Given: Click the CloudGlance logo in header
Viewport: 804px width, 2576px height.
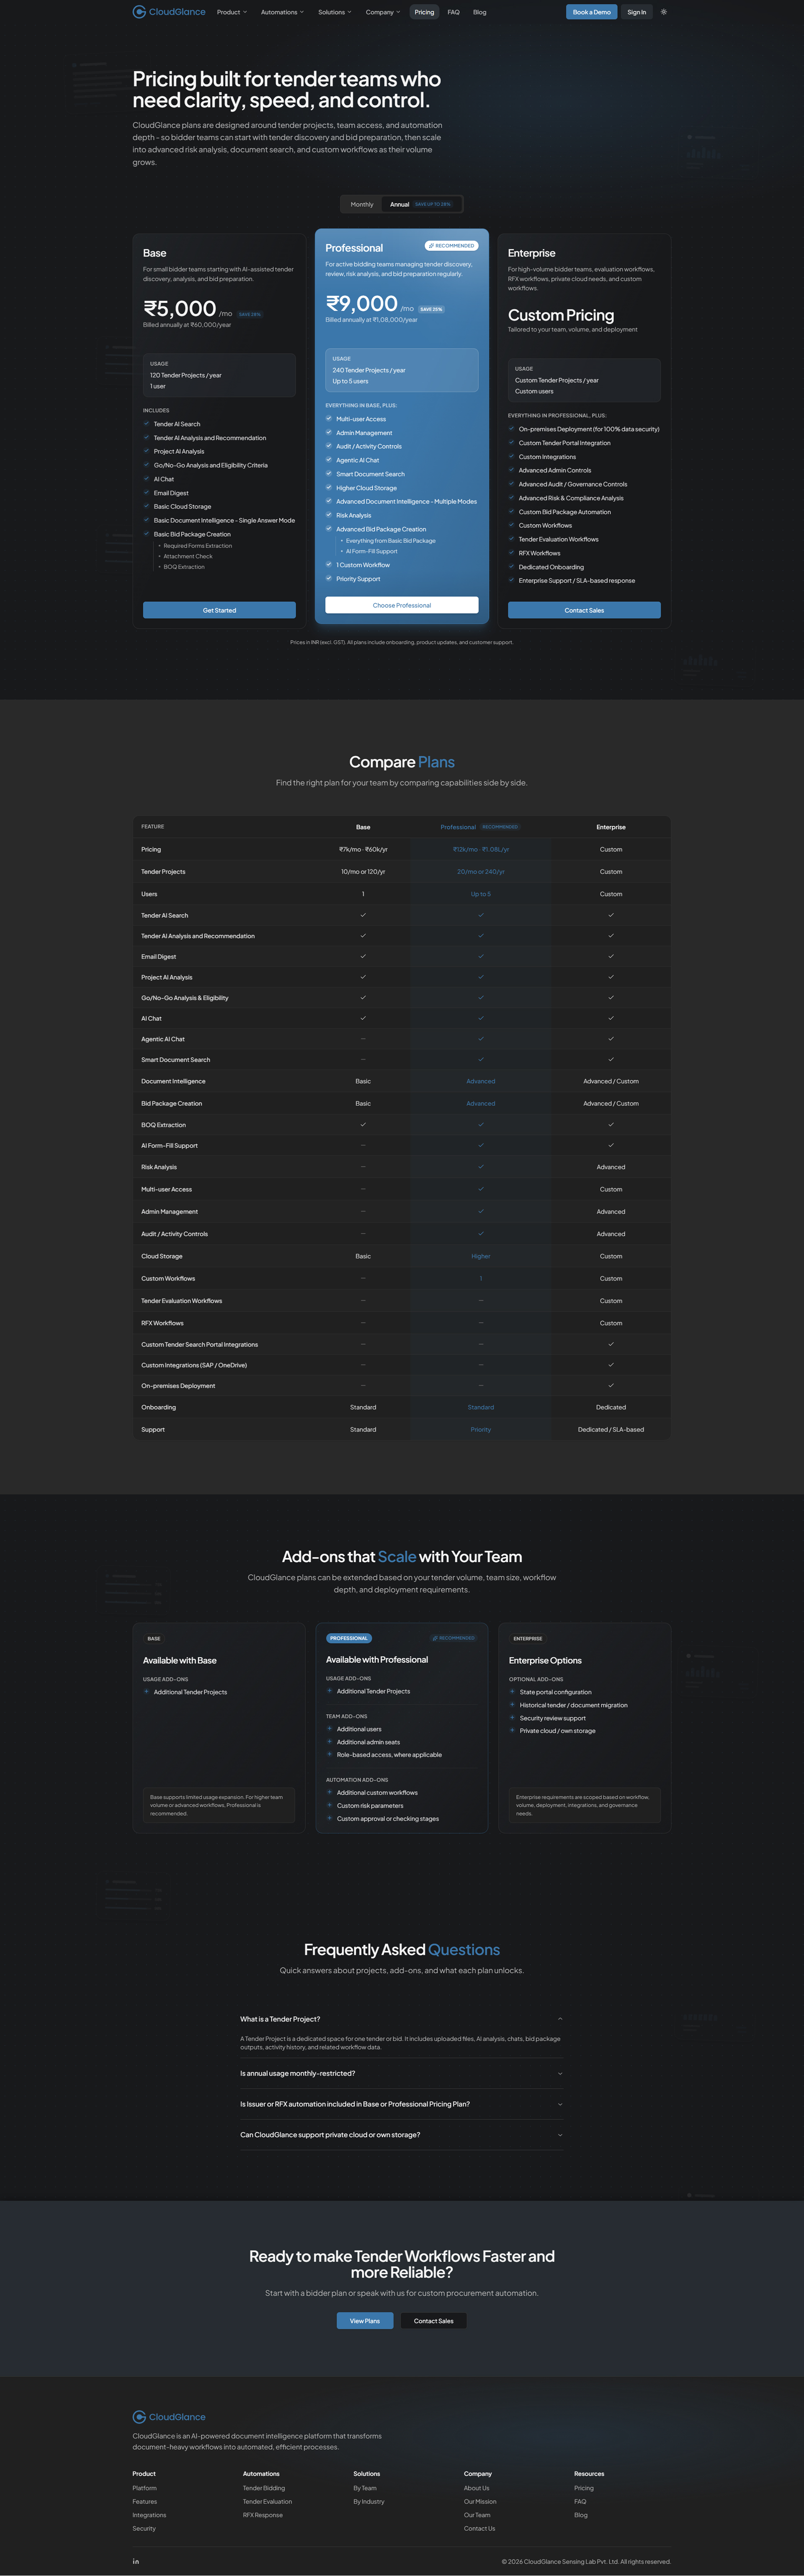Looking at the screenshot, I should click(x=169, y=12).
